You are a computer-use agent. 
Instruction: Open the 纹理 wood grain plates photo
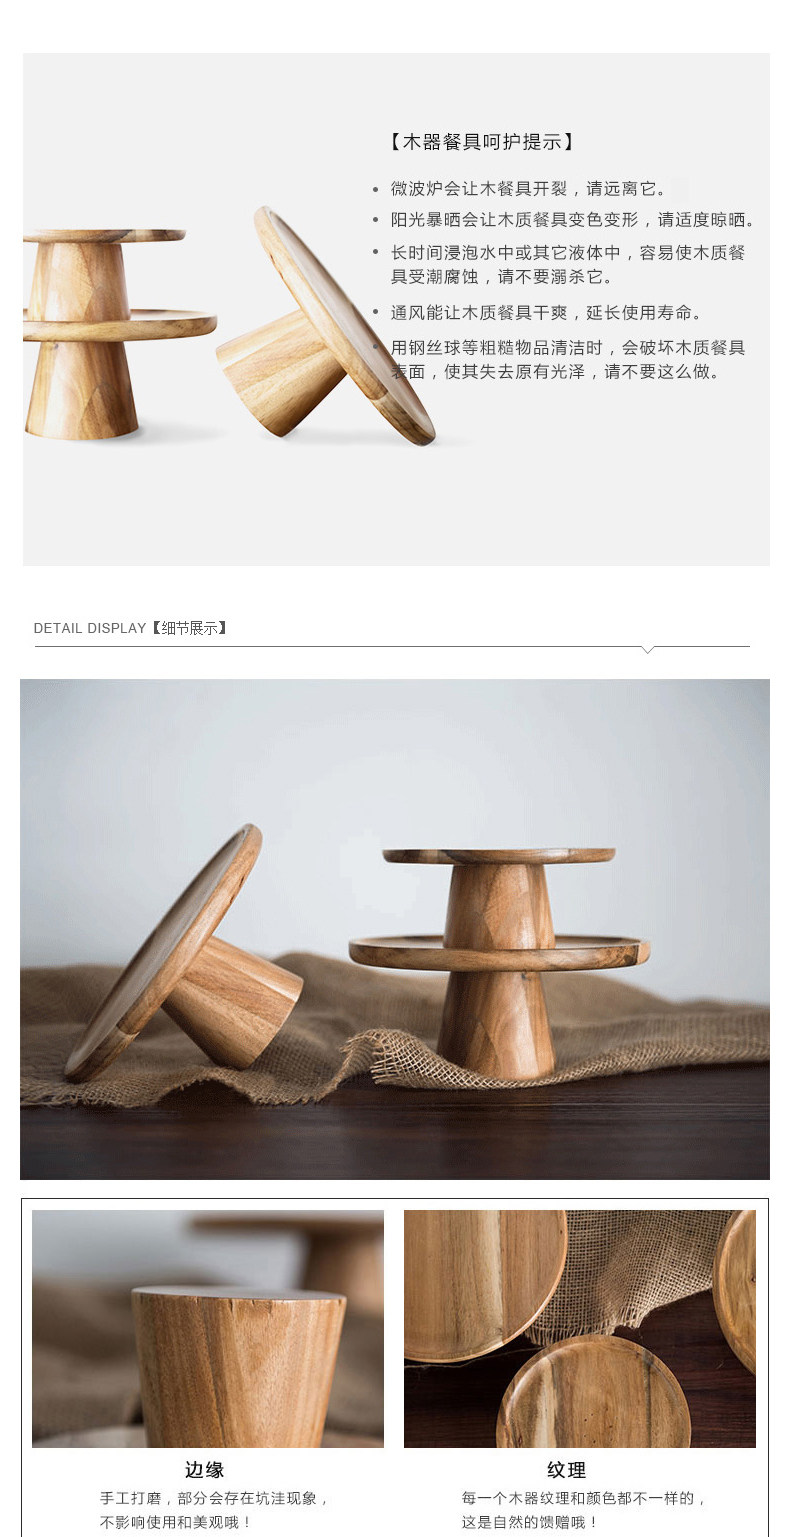(580, 1328)
